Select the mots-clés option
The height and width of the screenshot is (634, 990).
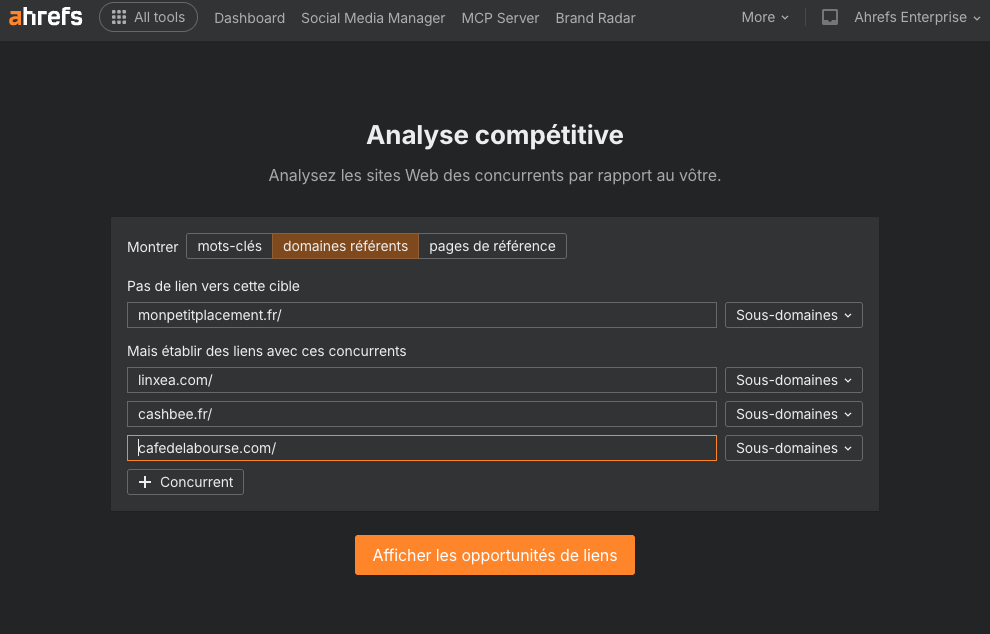[x=229, y=246]
